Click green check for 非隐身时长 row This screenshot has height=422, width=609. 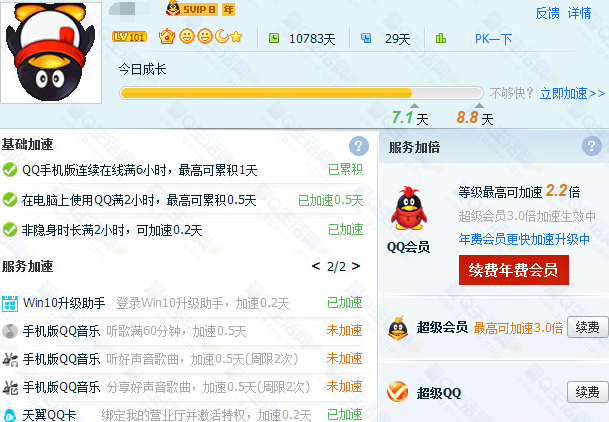click(10, 230)
